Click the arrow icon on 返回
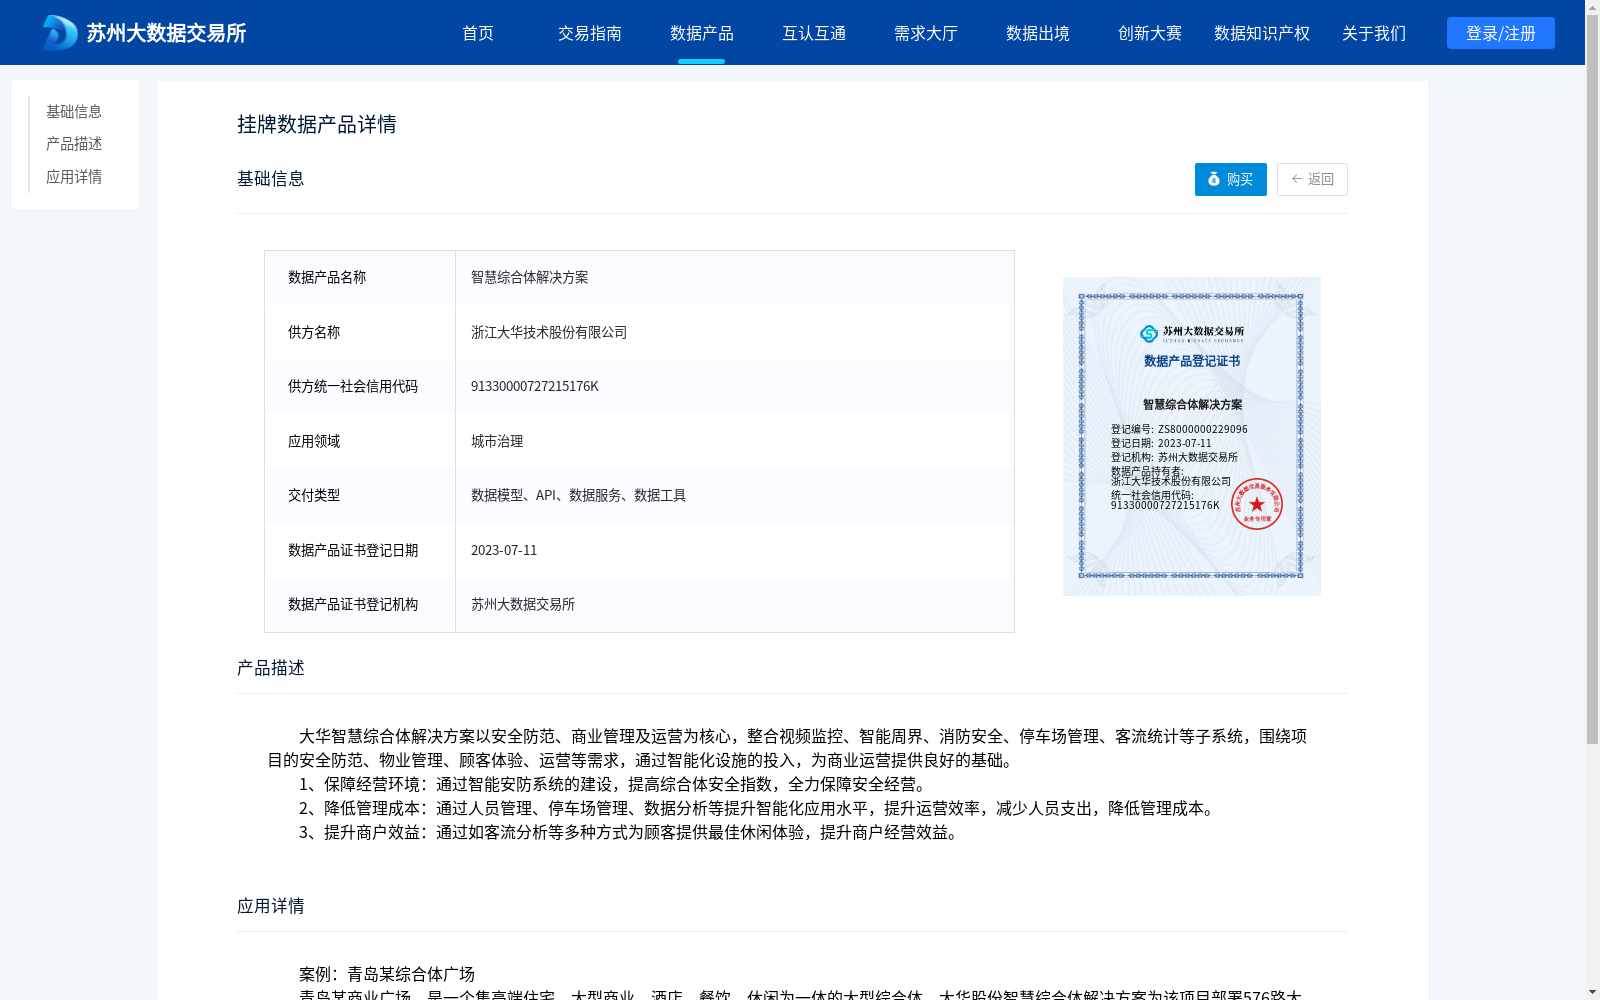 pyautogui.click(x=1297, y=179)
